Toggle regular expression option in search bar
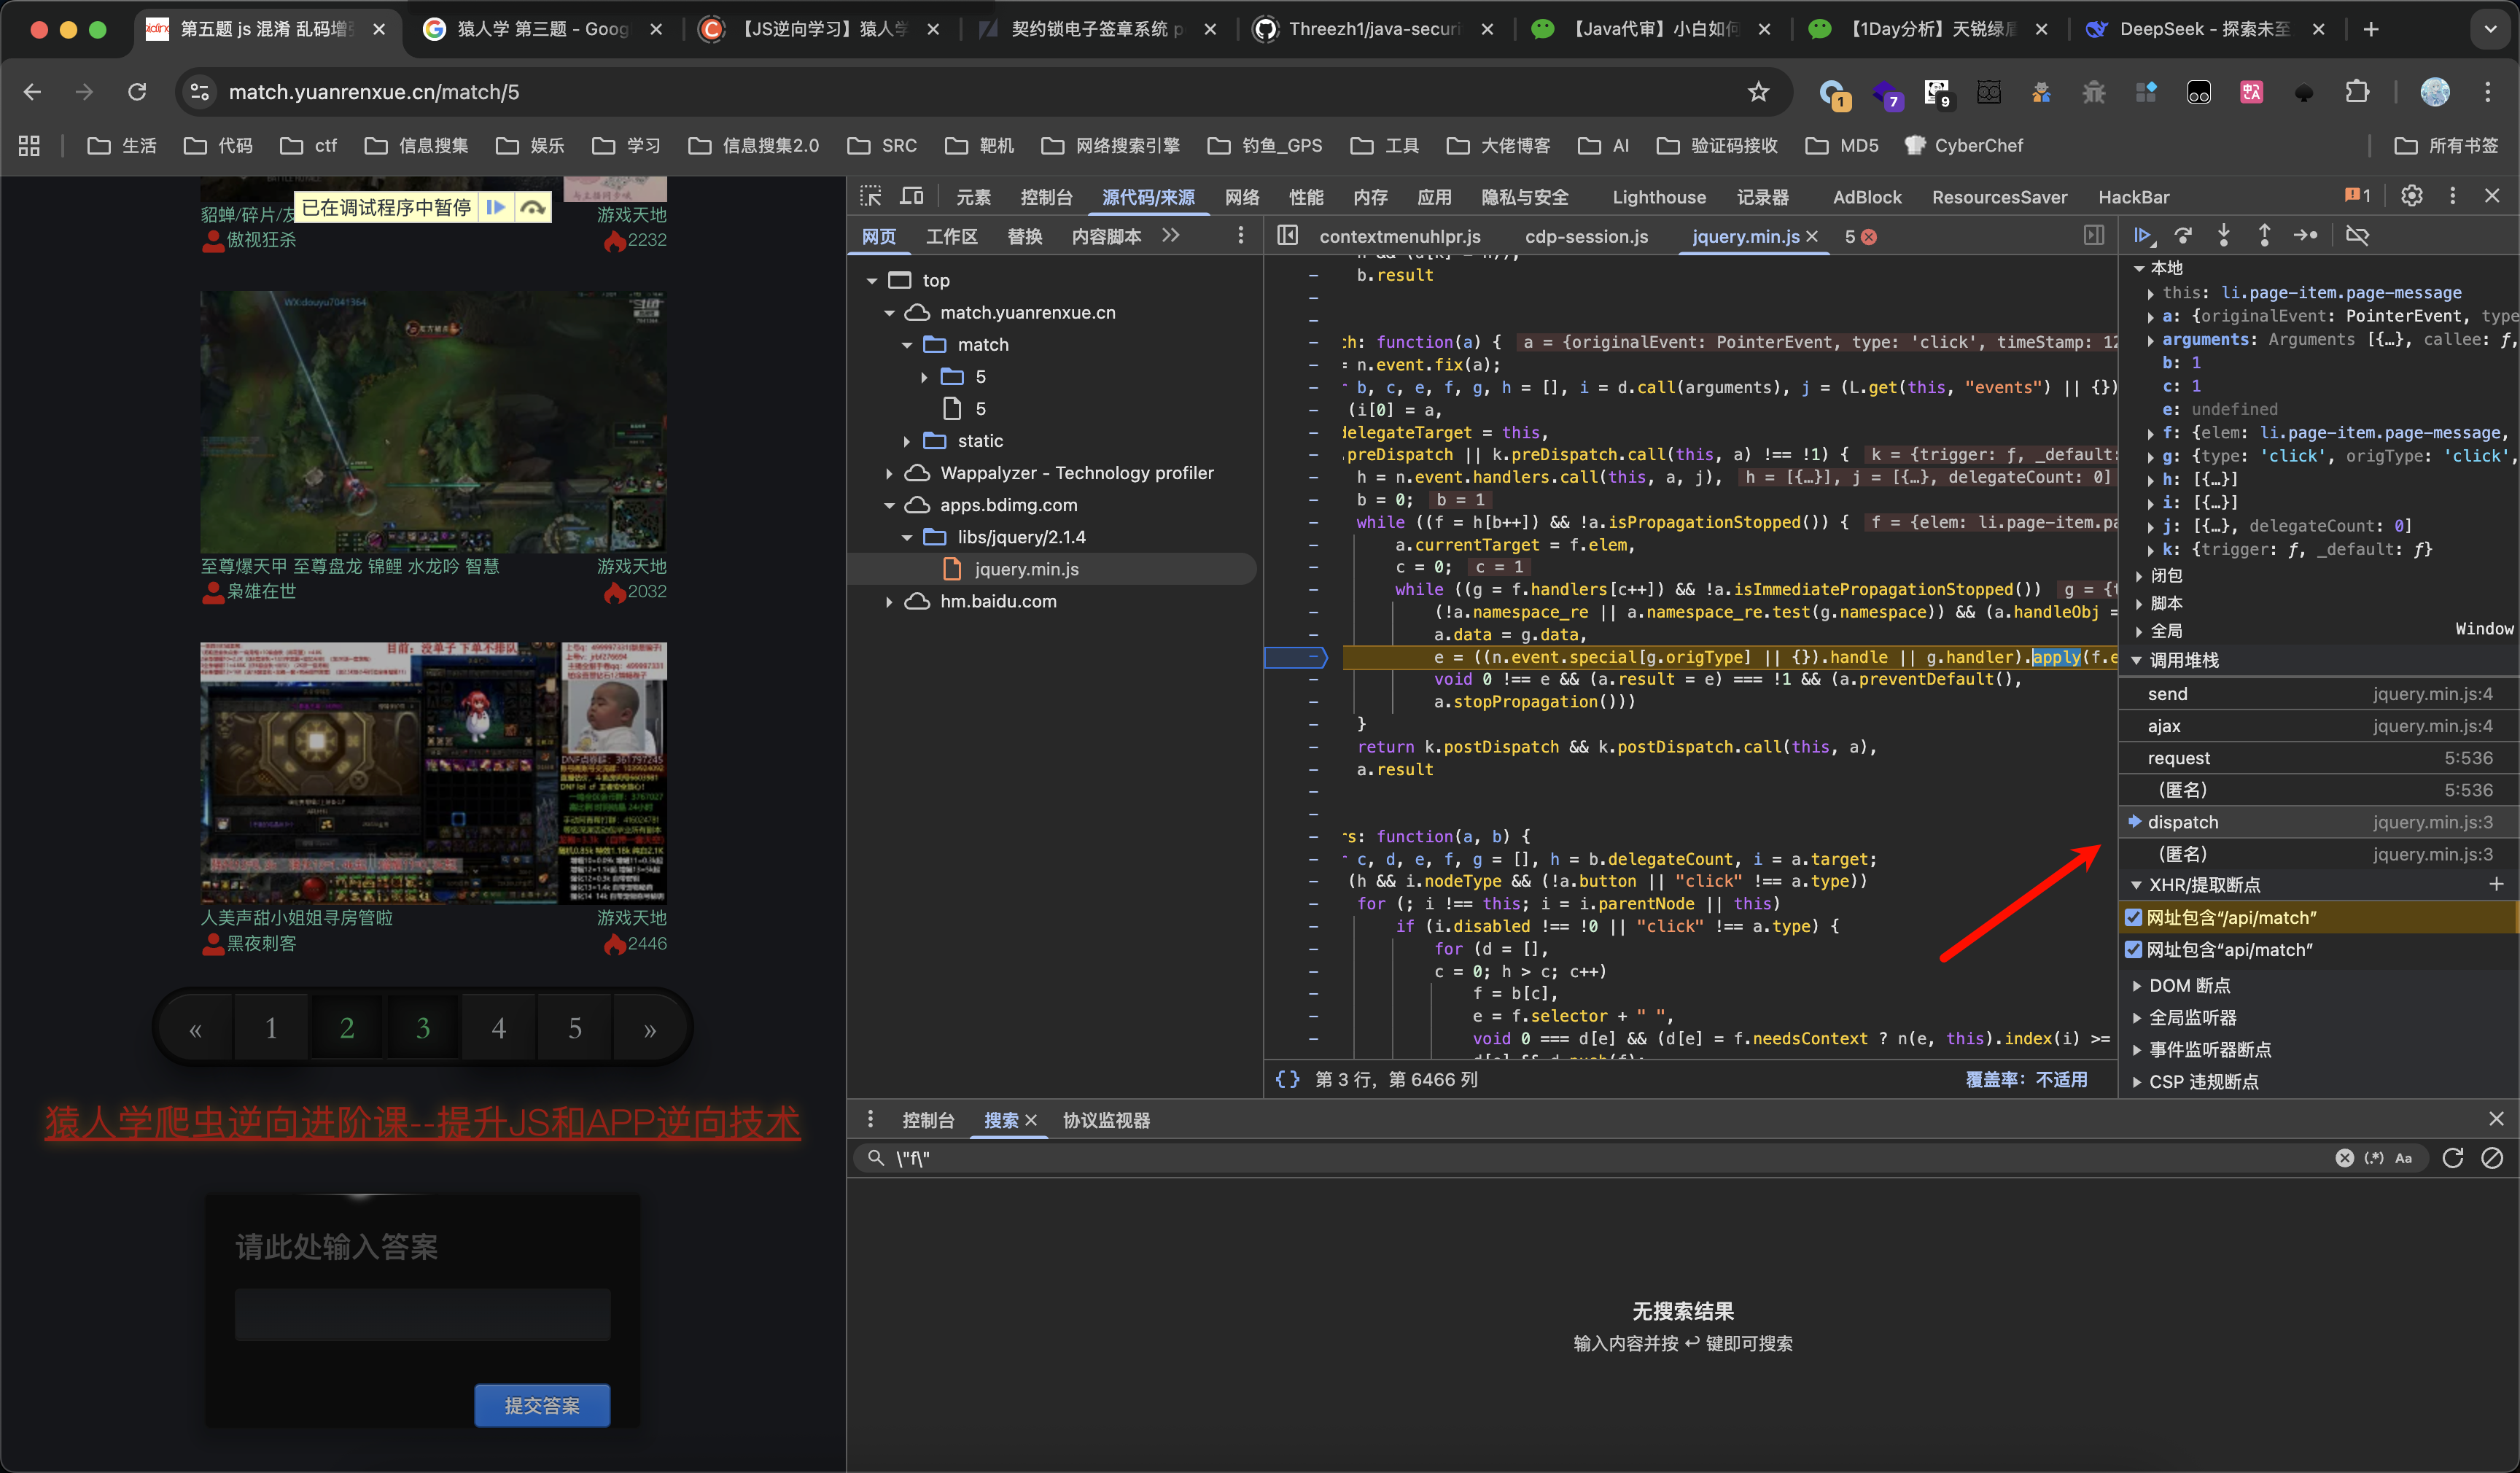The width and height of the screenshot is (2520, 1473). click(2373, 1157)
